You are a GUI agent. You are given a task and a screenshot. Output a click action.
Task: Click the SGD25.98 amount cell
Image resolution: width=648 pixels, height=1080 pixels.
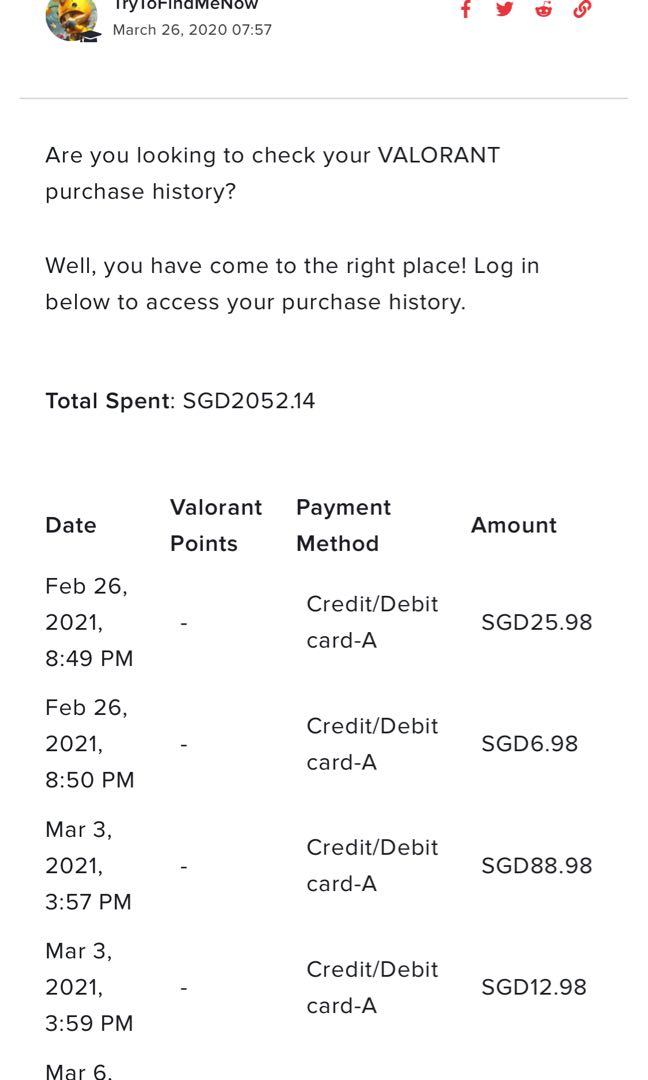[537, 622]
